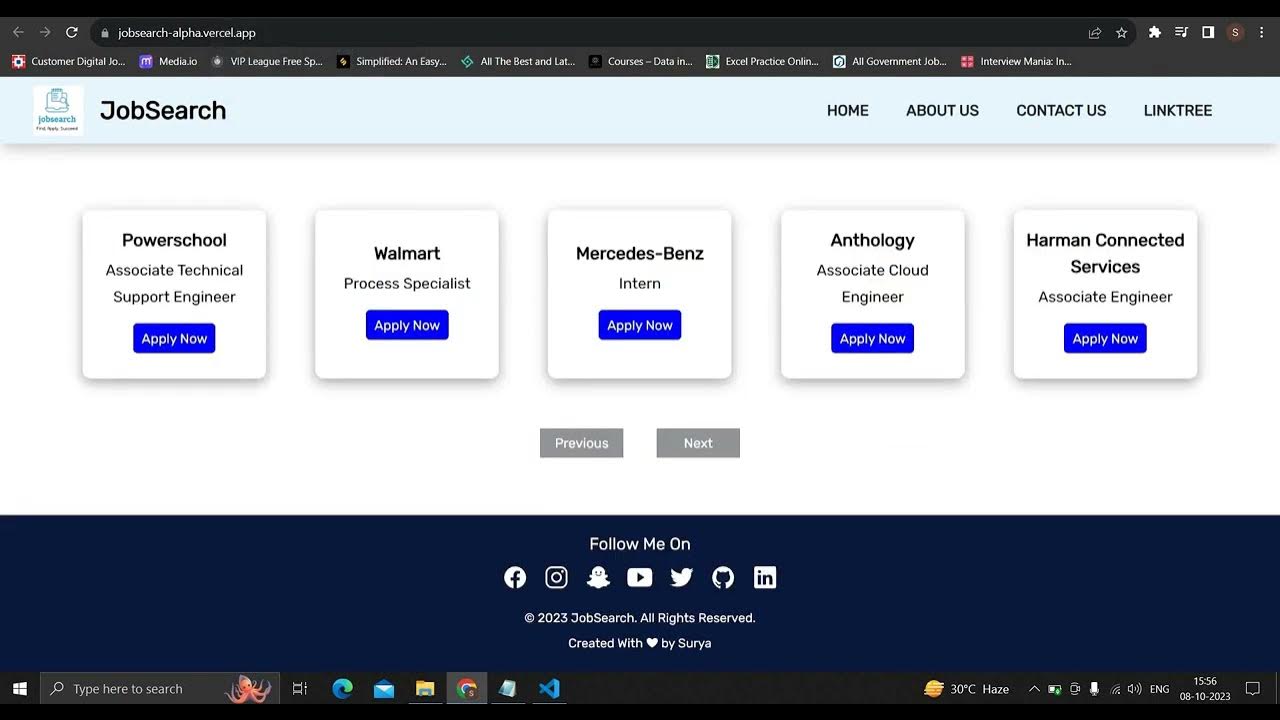Navigate to HOME in the site menu
The width and height of the screenshot is (1280, 720).
click(x=848, y=111)
